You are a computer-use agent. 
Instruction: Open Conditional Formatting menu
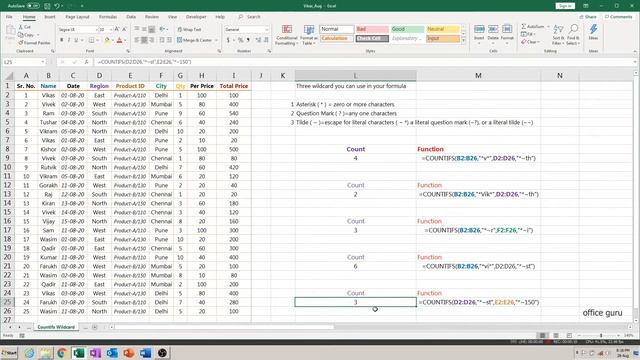287,35
